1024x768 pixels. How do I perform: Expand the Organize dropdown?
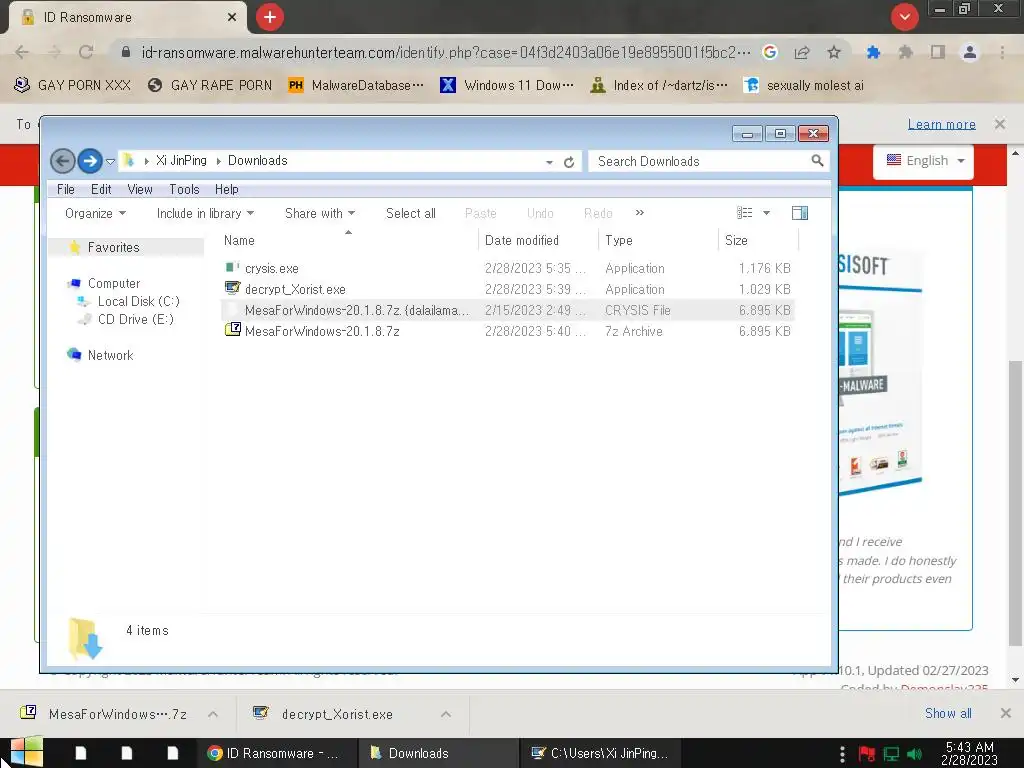[95, 214]
